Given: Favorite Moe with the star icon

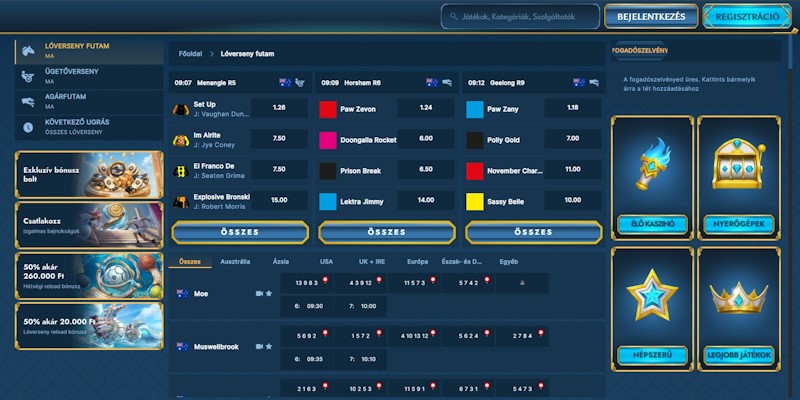Looking at the screenshot, I should 269,294.
